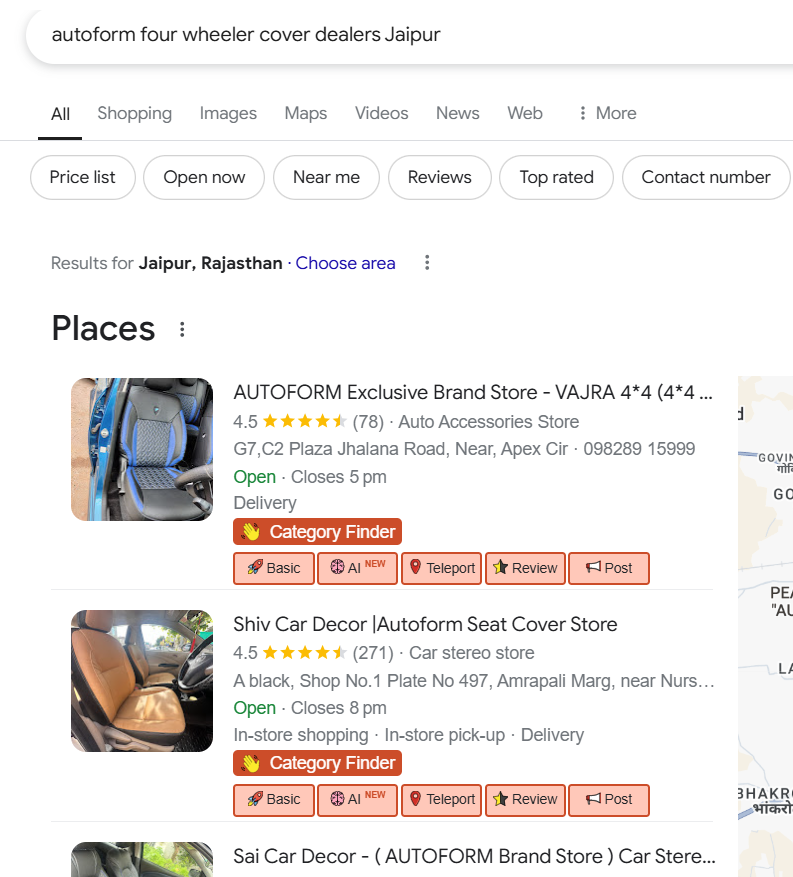
Task: Click the AI NEW button under AUTOFORM Exclusive store
Action: click(x=358, y=568)
